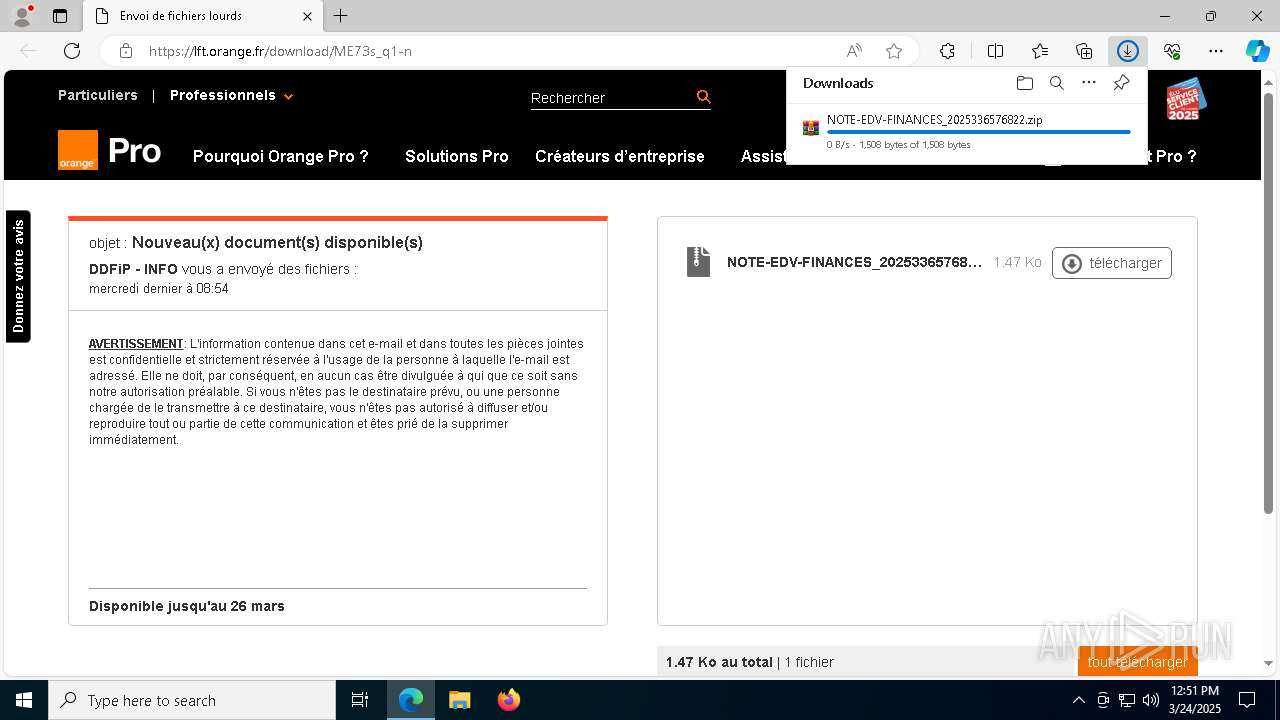
Task: Click the taskbar search box
Action: 192,700
